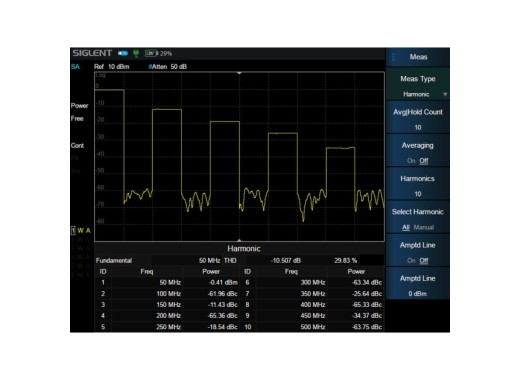Click the green power plug icon
The height and width of the screenshot is (380, 520).
136,53
